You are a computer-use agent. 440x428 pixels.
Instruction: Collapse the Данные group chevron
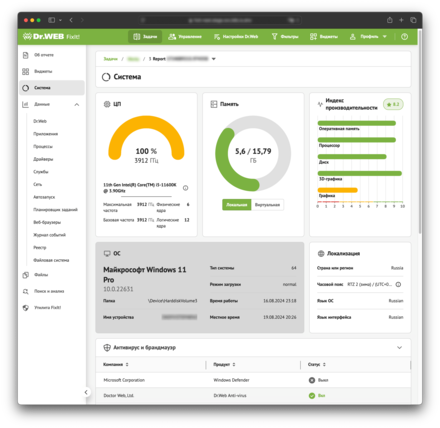coord(77,105)
